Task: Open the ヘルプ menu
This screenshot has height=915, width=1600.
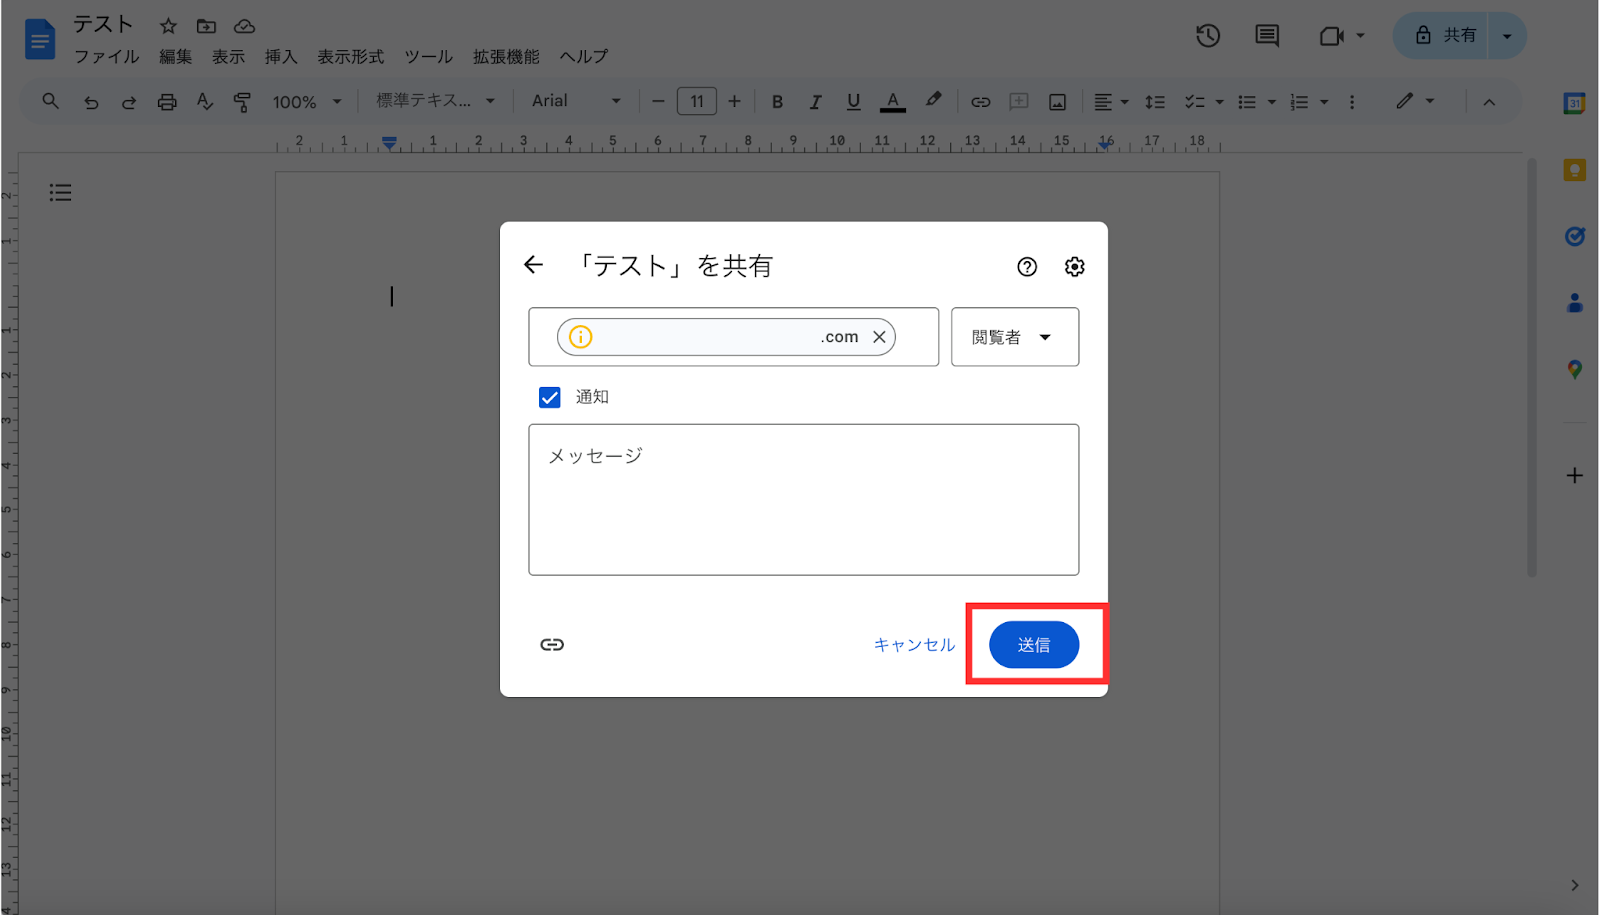Action: pos(584,57)
